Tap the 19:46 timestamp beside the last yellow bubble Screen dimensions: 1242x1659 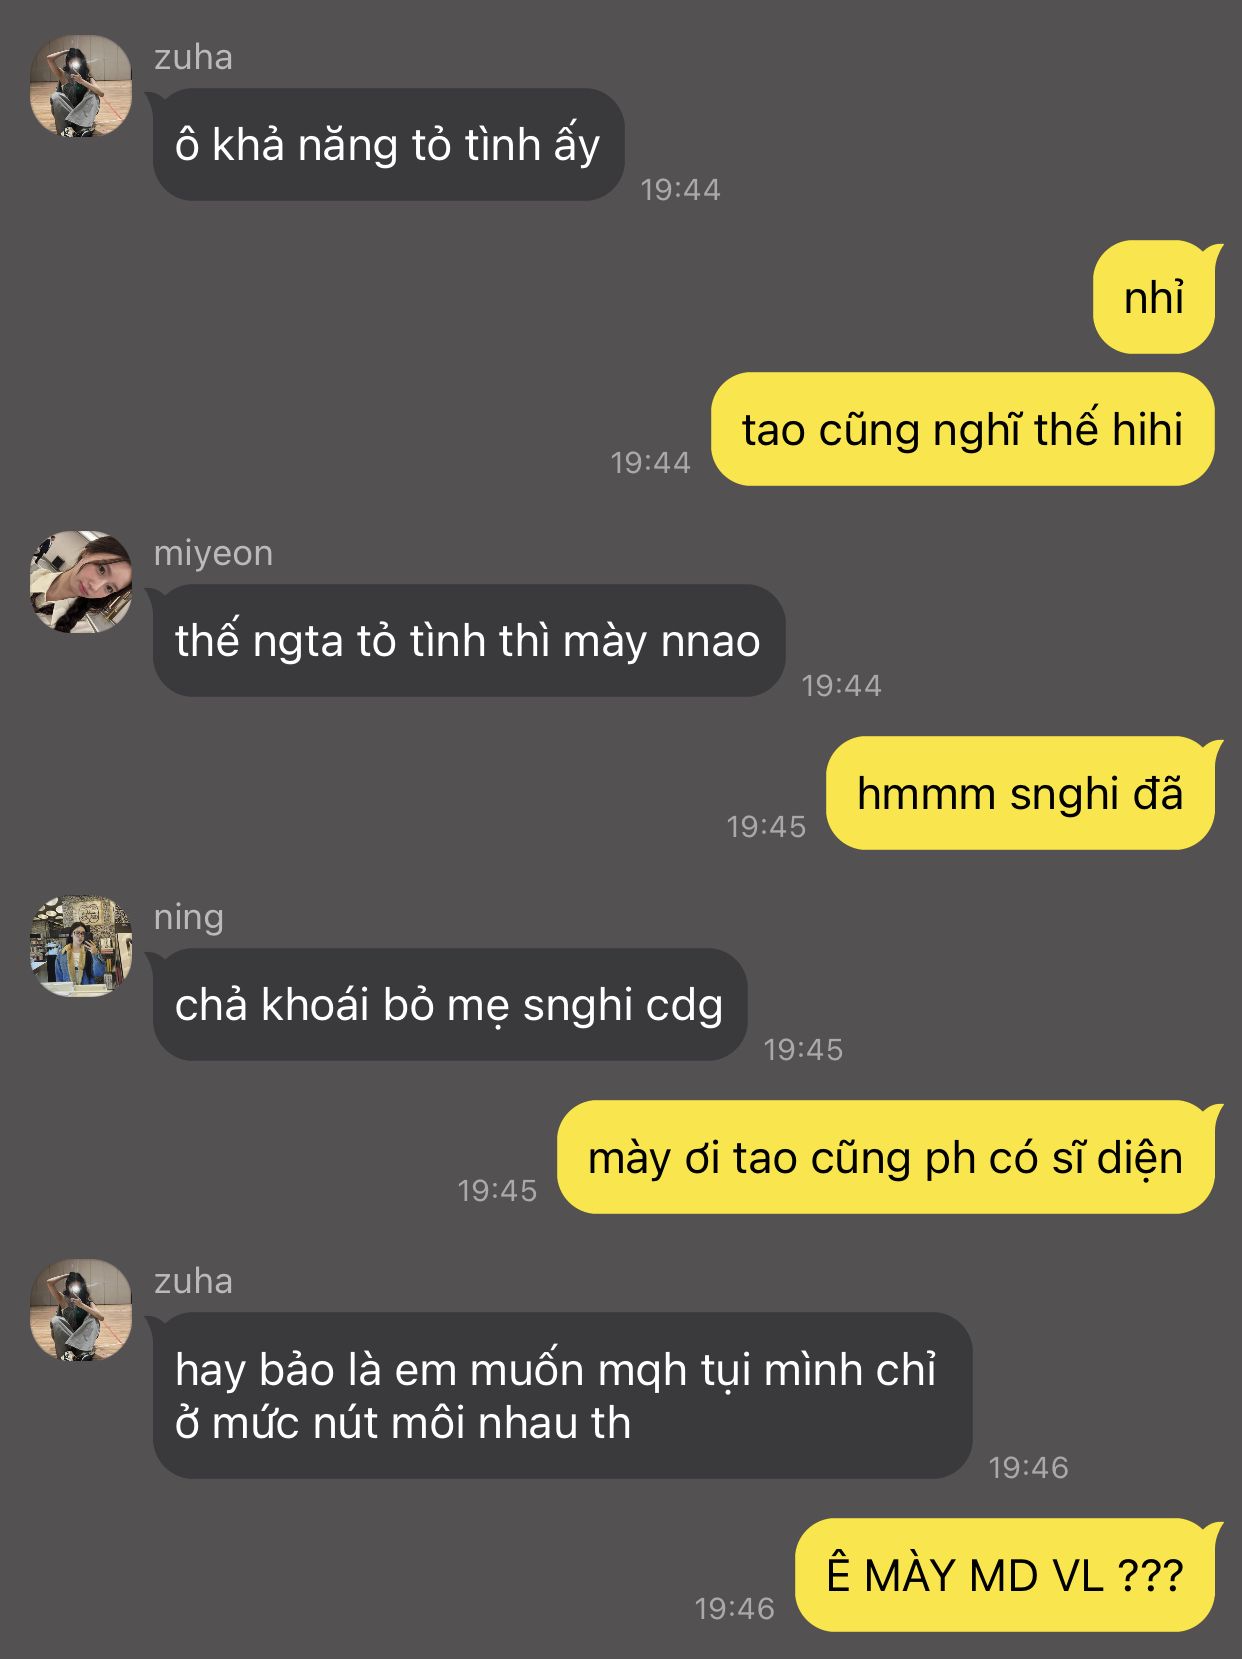click(735, 1608)
